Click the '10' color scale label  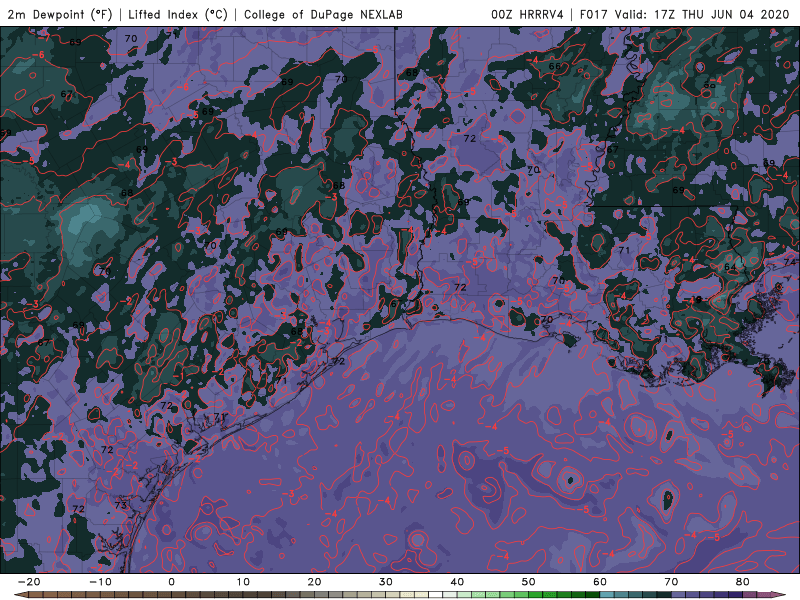coord(243,582)
